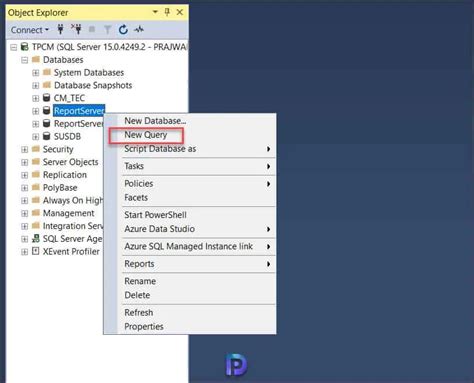Open the Connect dropdown

(30, 30)
